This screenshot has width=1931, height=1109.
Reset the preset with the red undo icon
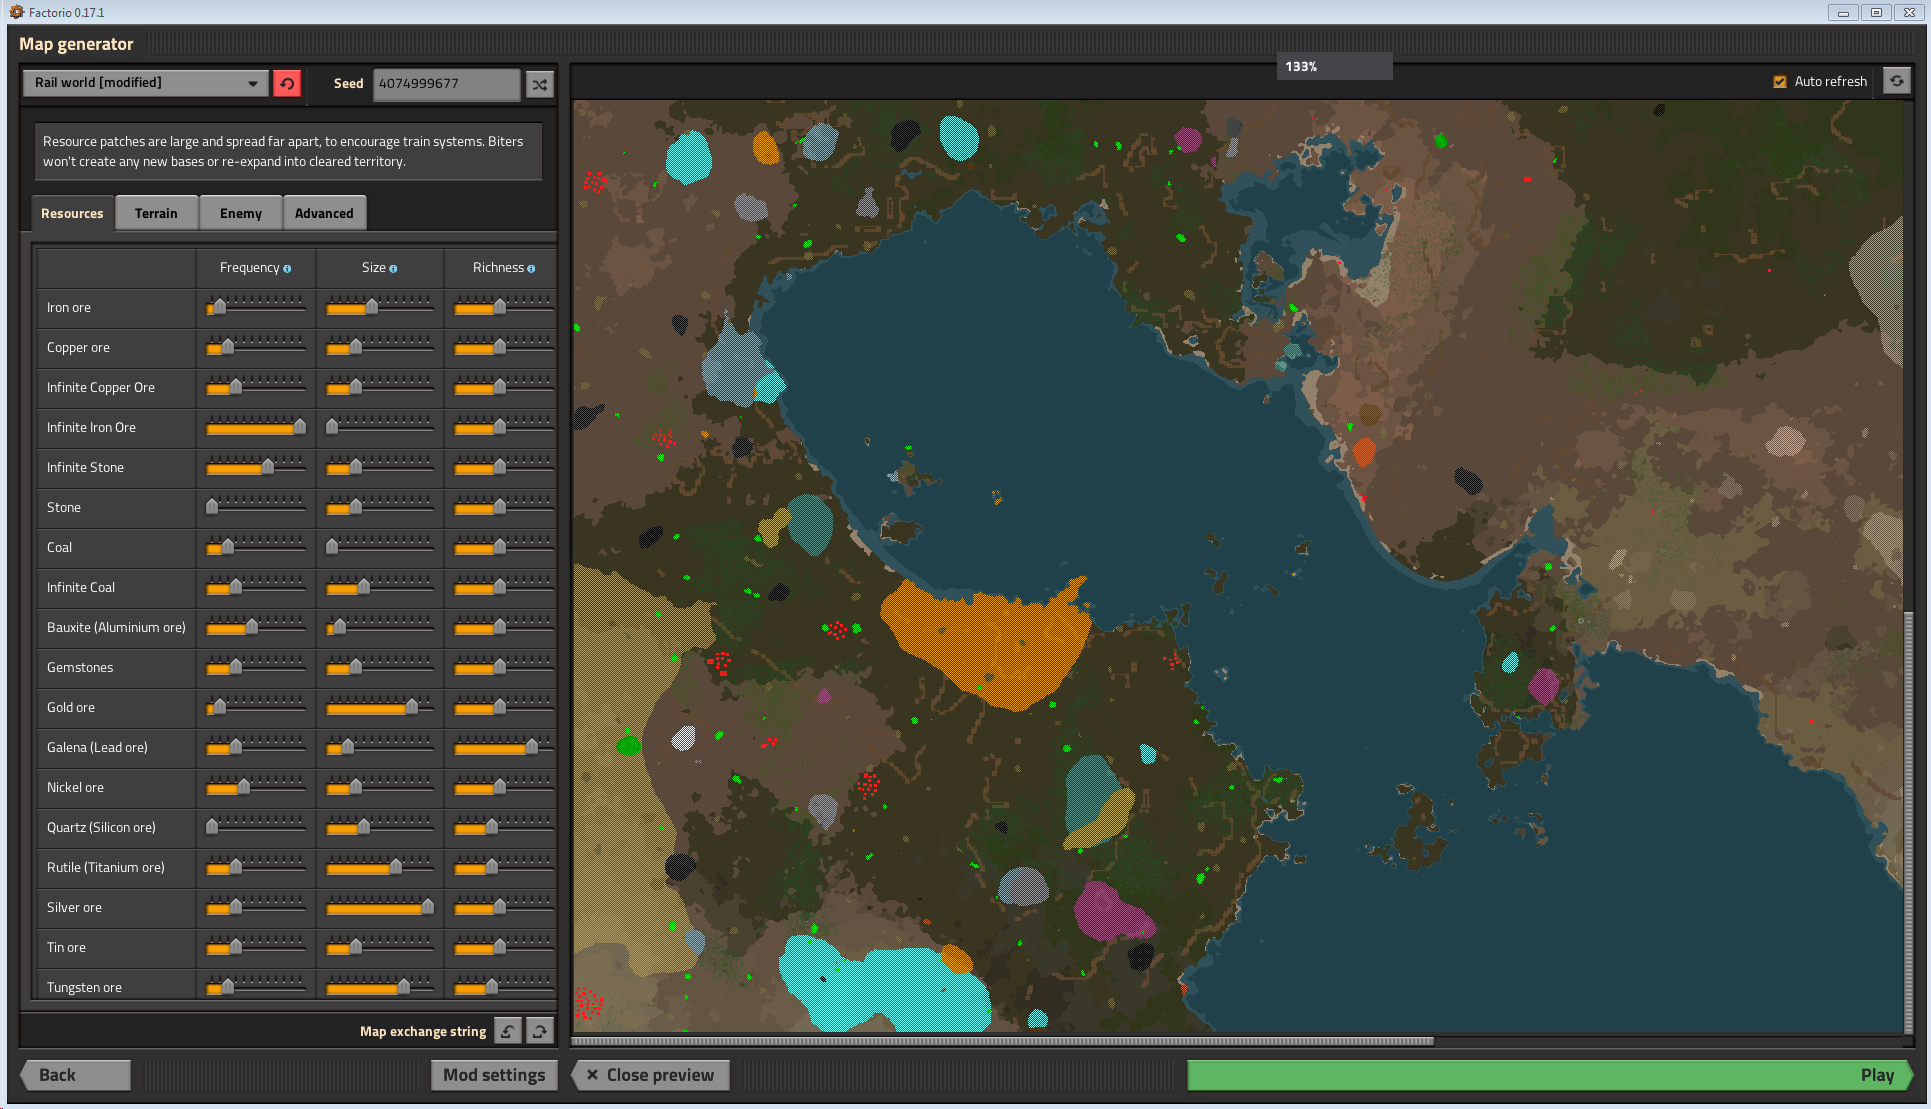[x=287, y=83]
